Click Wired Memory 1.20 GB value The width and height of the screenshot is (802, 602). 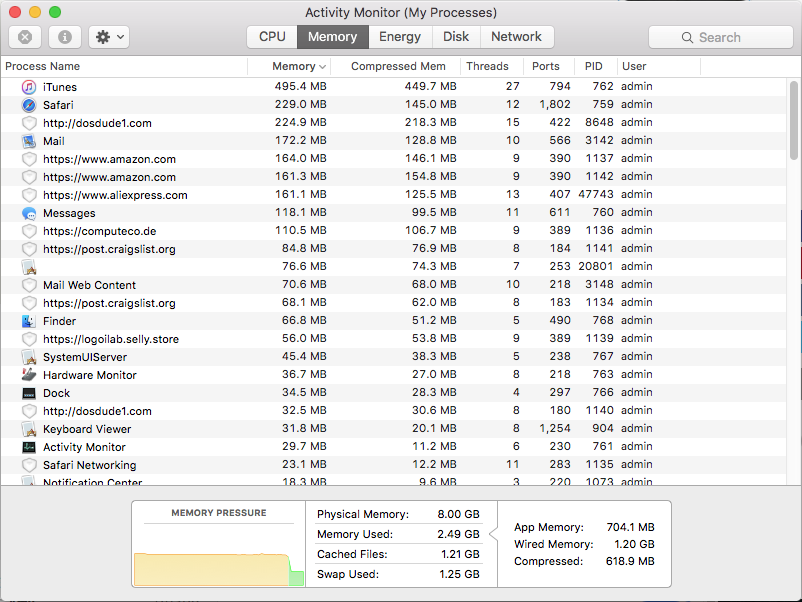(x=634, y=544)
